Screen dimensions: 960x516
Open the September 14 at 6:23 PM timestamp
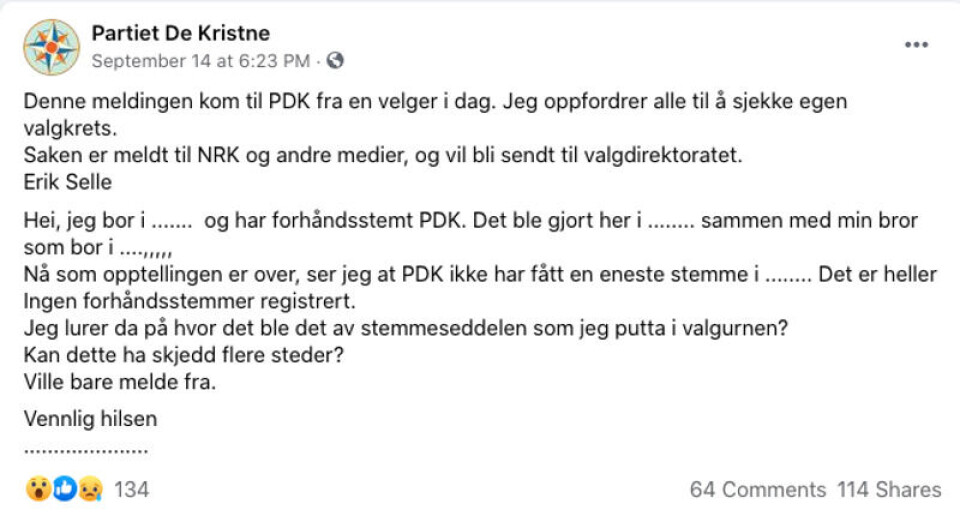coord(200,60)
